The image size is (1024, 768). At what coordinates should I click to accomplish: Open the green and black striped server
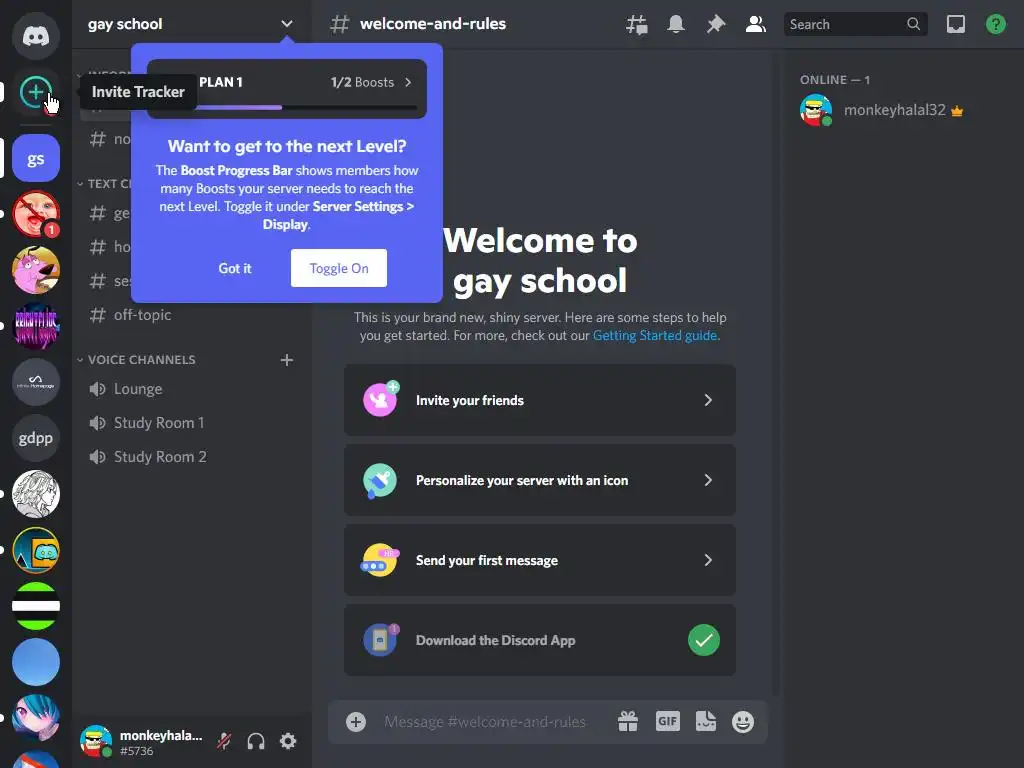point(35,606)
